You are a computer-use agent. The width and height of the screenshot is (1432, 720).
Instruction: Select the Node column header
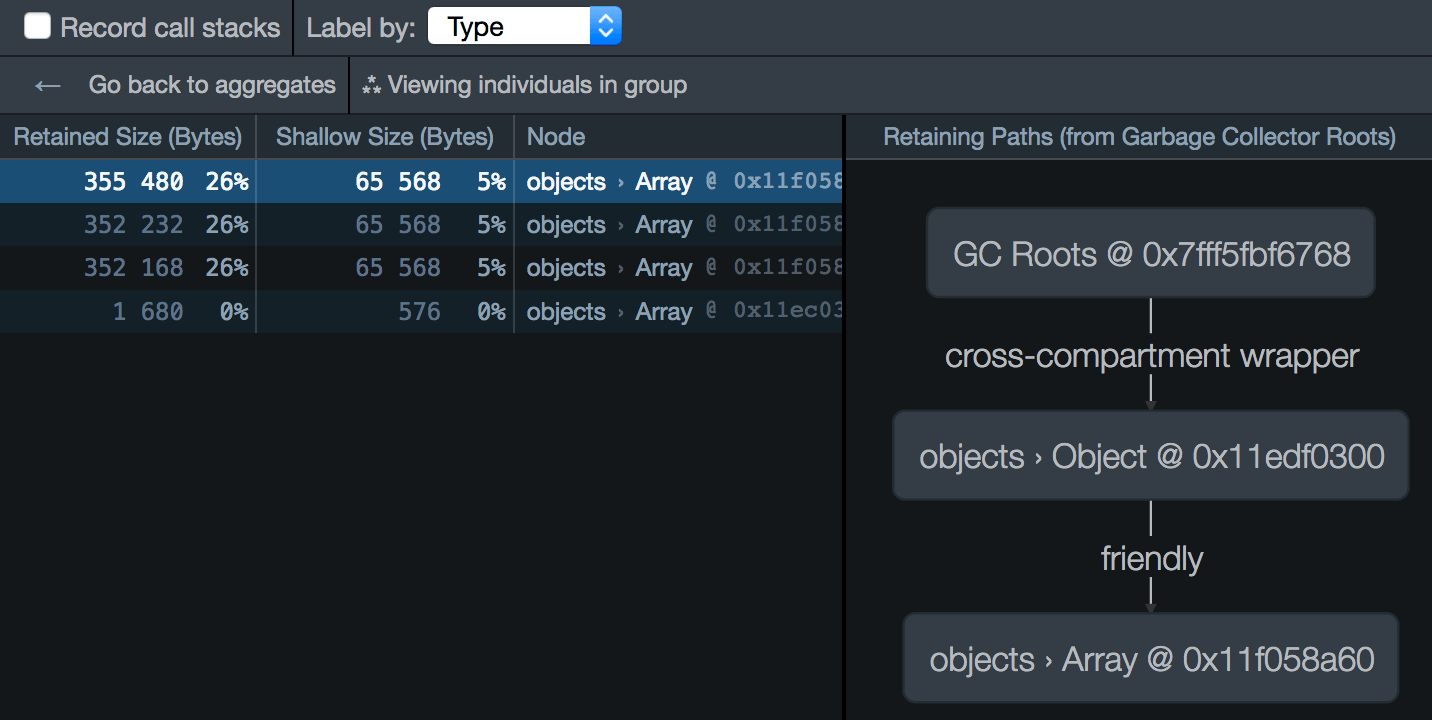tap(557, 136)
